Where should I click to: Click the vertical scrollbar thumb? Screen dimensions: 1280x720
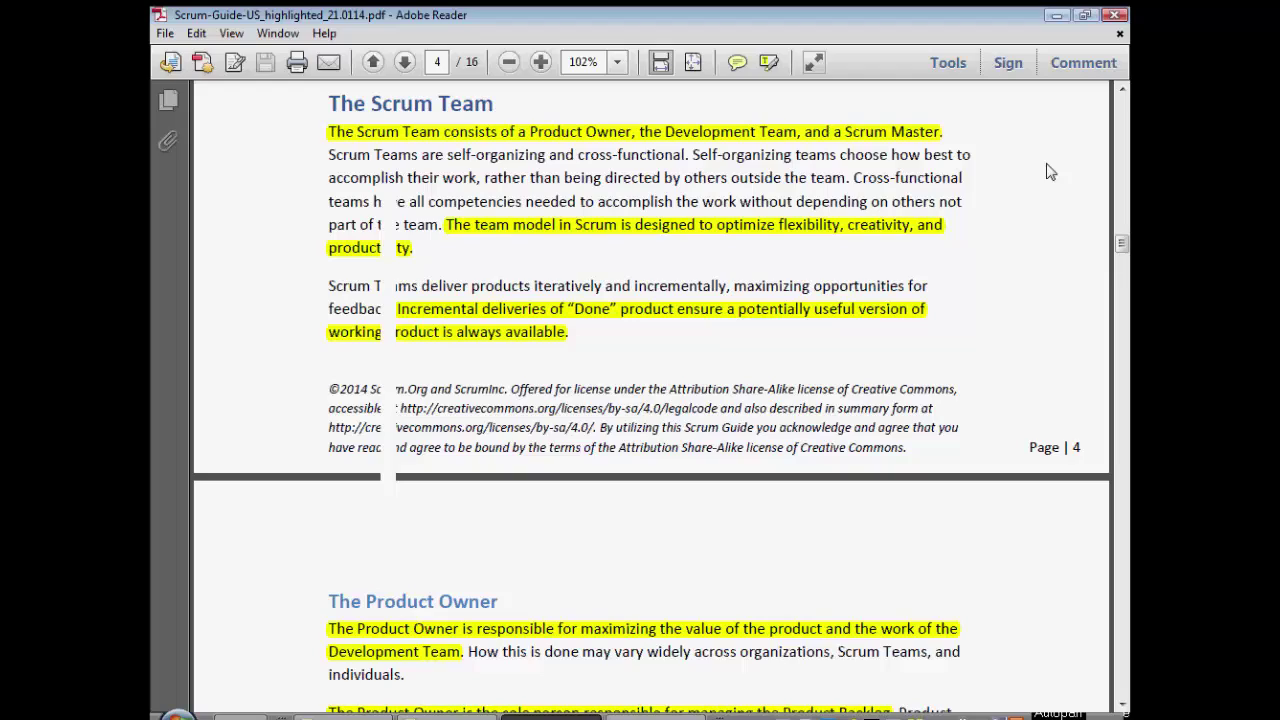point(1122,244)
